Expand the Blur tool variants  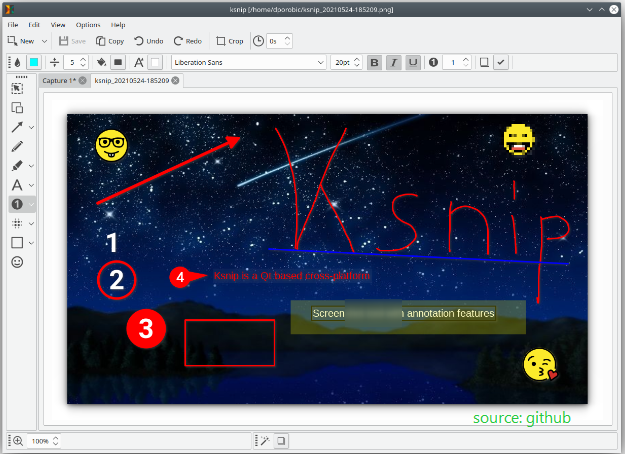tap(31, 224)
